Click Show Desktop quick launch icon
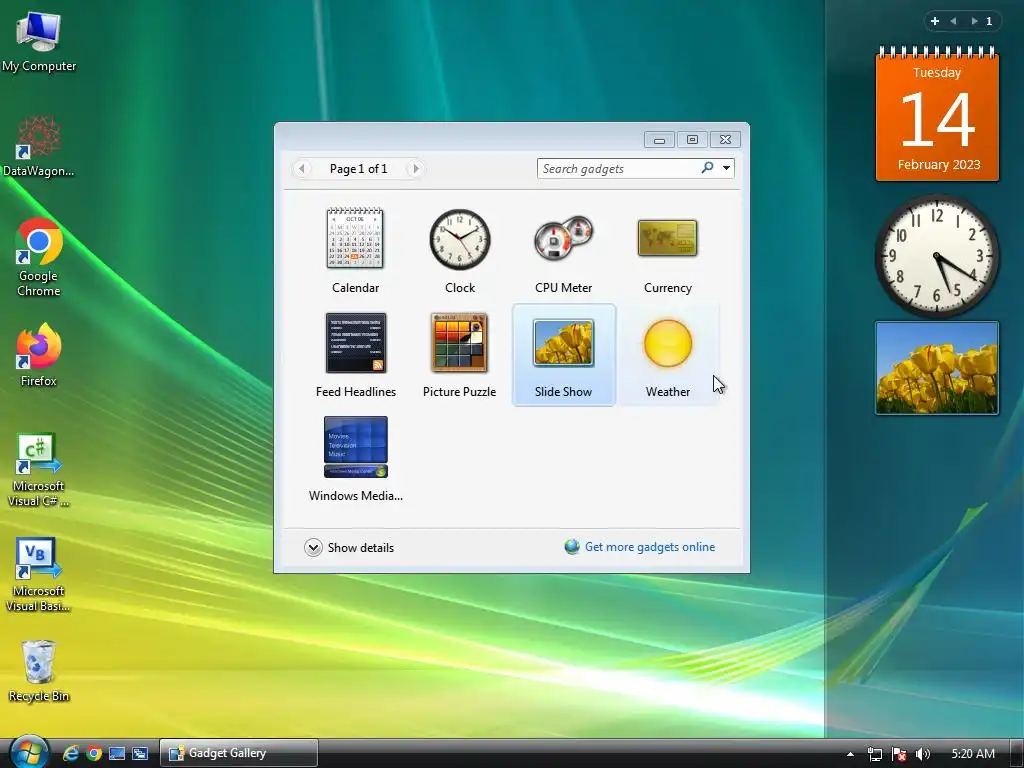The height and width of the screenshot is (768, 1024). (117, 754)
